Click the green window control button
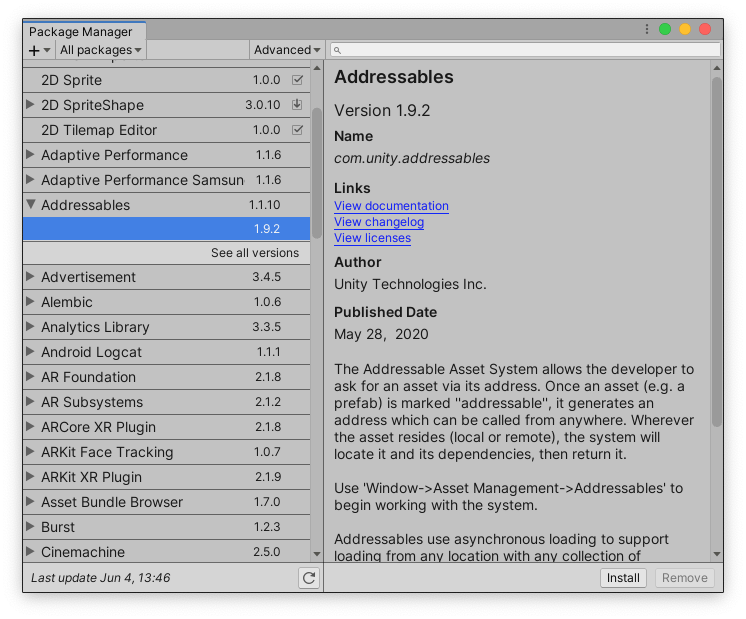This screenshot has height=619, width=746. point(665,29)
